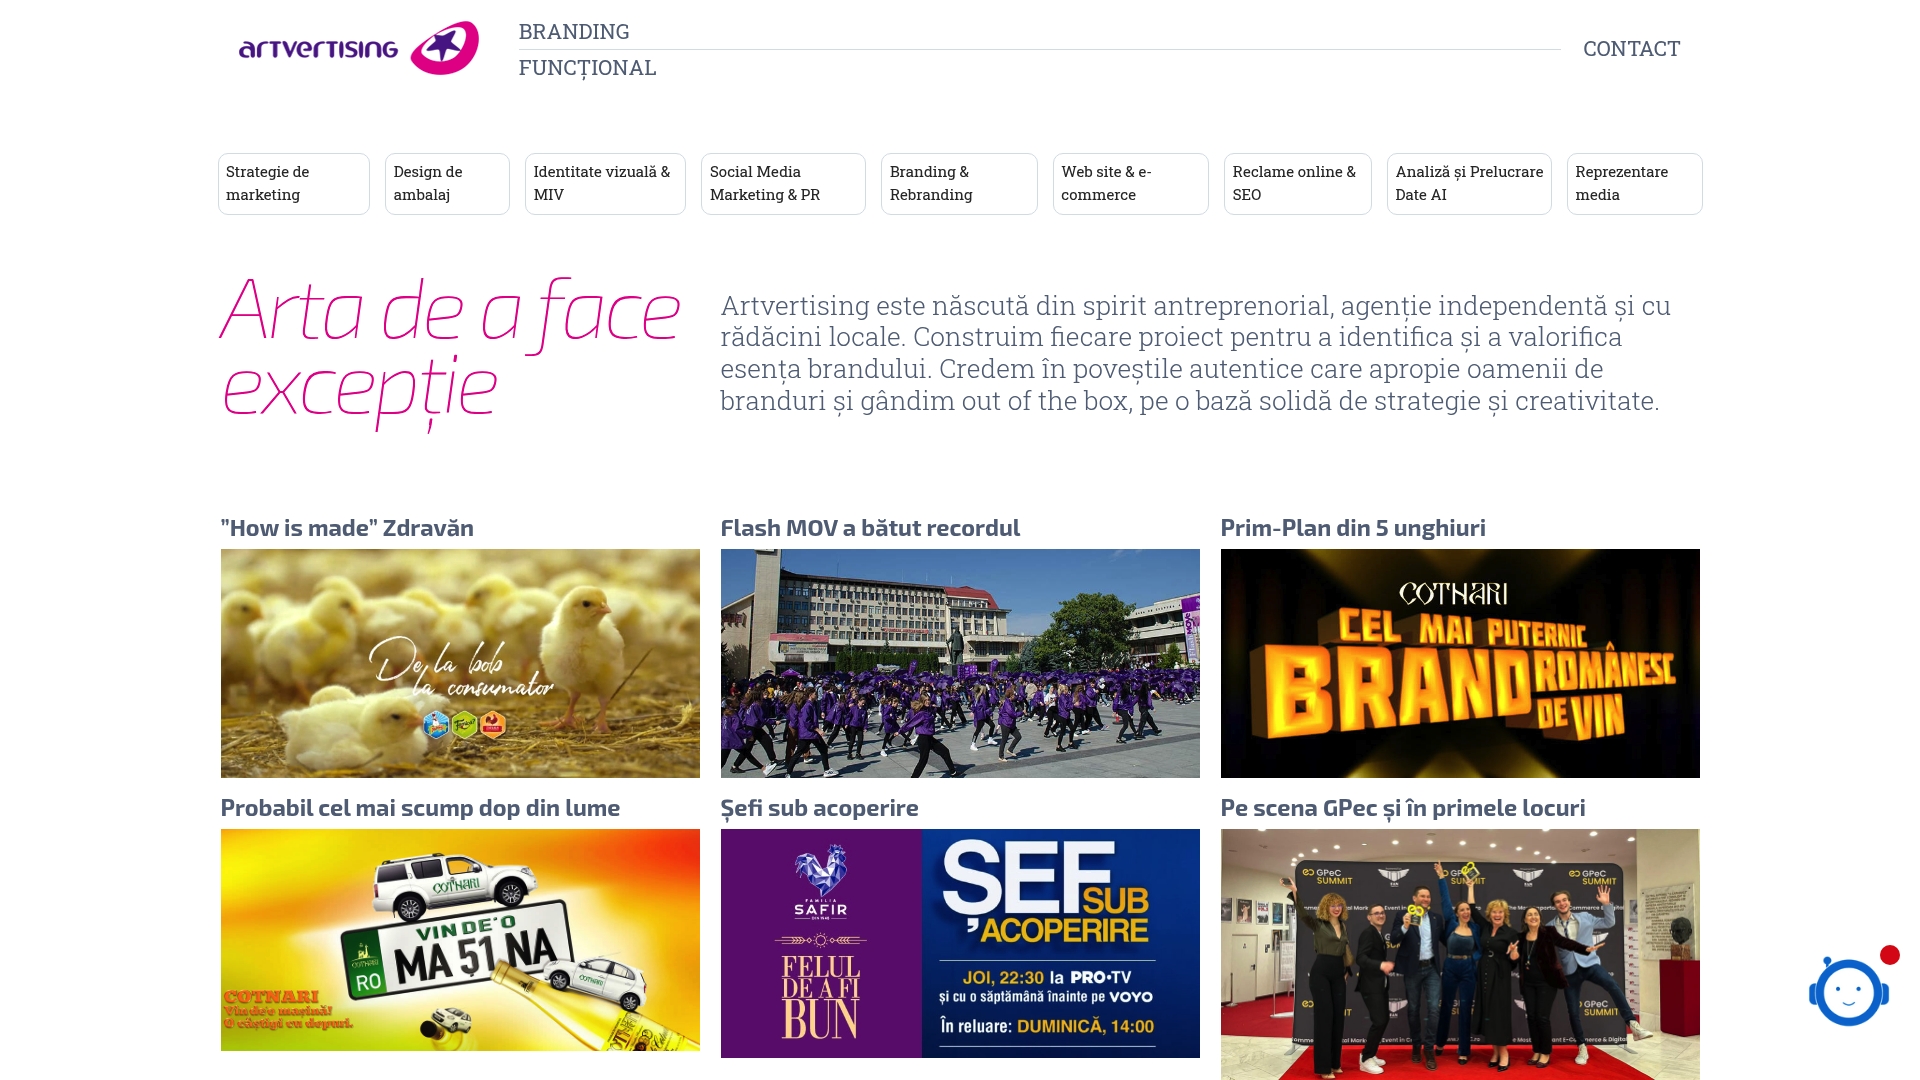
Task: Go to the CONTACT page
Action: pyautogui.click(x=1631, y=48)
